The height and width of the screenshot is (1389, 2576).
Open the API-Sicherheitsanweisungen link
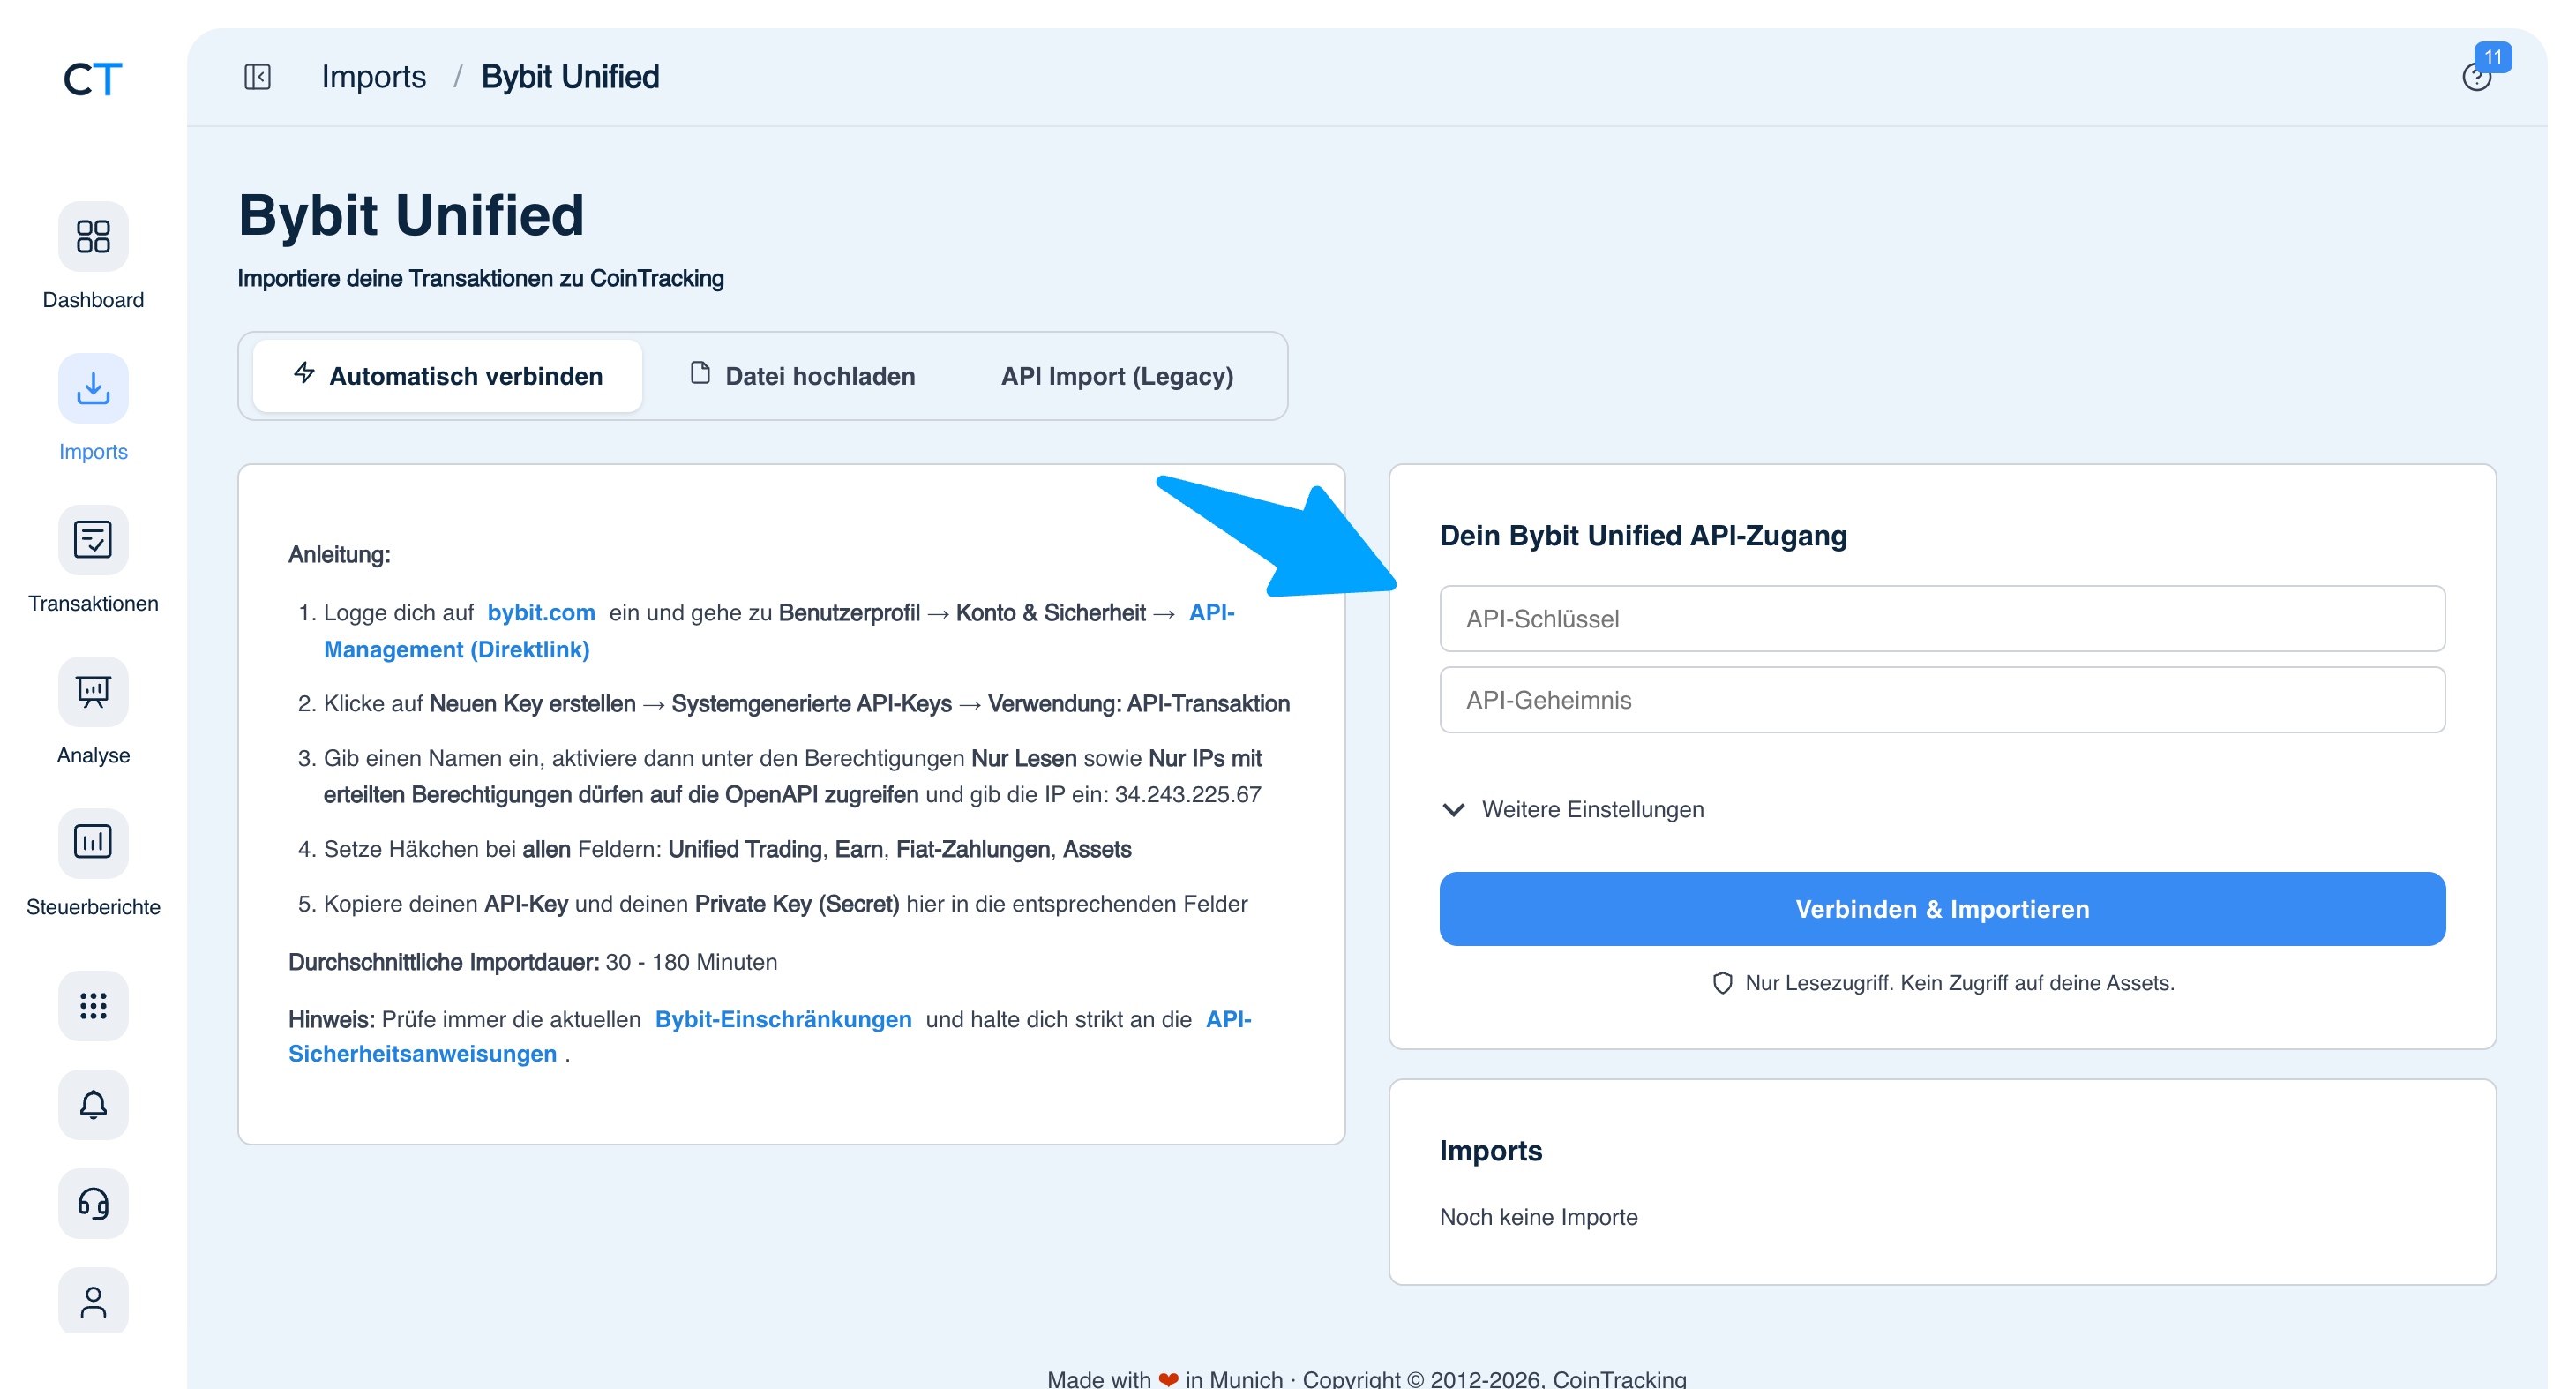tap(422, 1054)
